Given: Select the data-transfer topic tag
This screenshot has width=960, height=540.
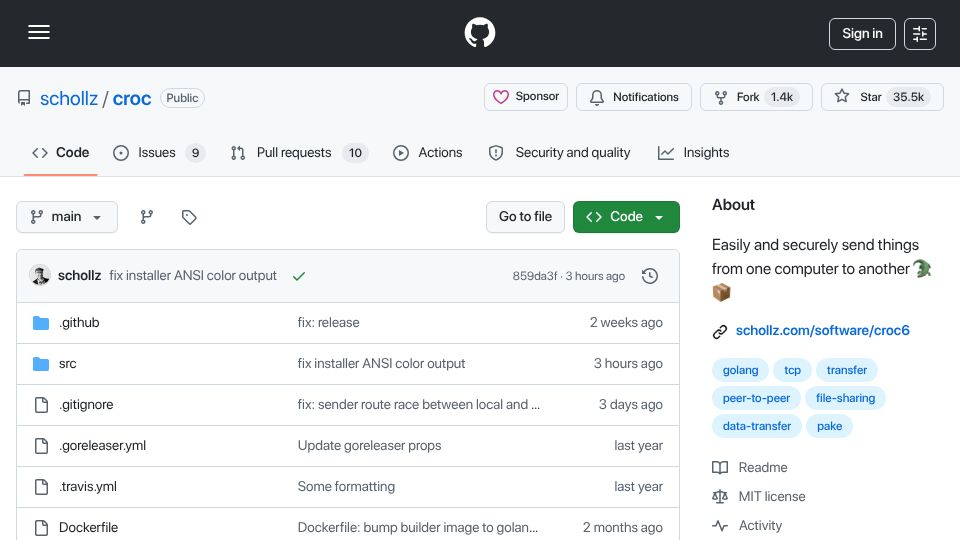Looking at the screenshot, I should 757,426.
